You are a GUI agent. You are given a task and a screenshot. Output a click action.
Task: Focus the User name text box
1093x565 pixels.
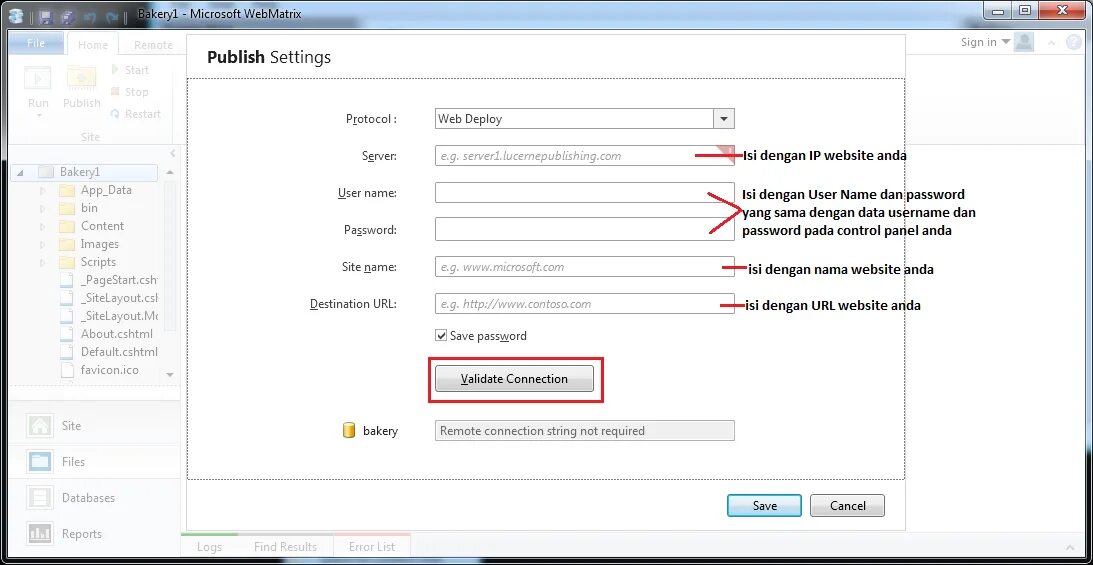[x=584, y=192]
